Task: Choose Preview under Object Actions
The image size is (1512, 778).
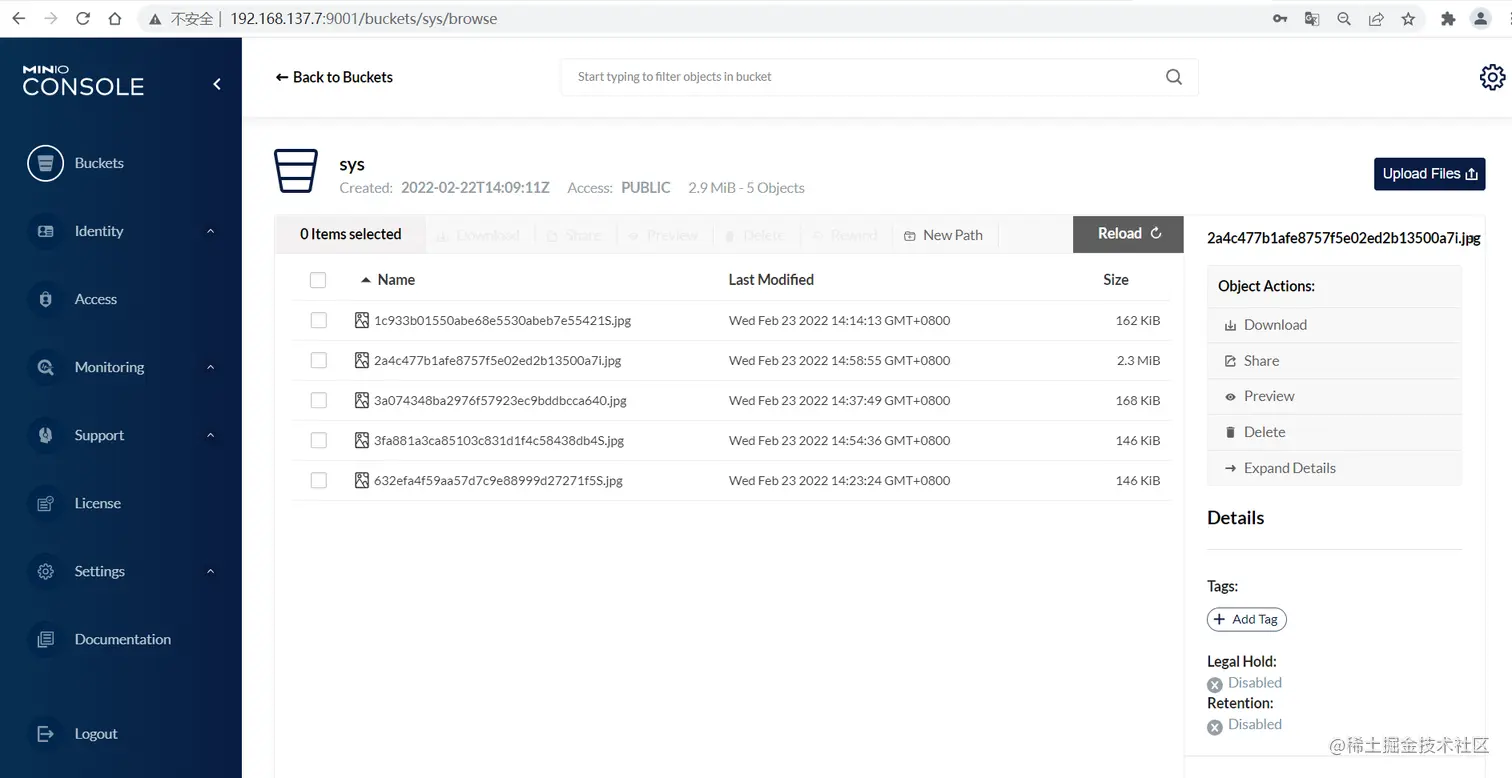Action: (1269, 396)
